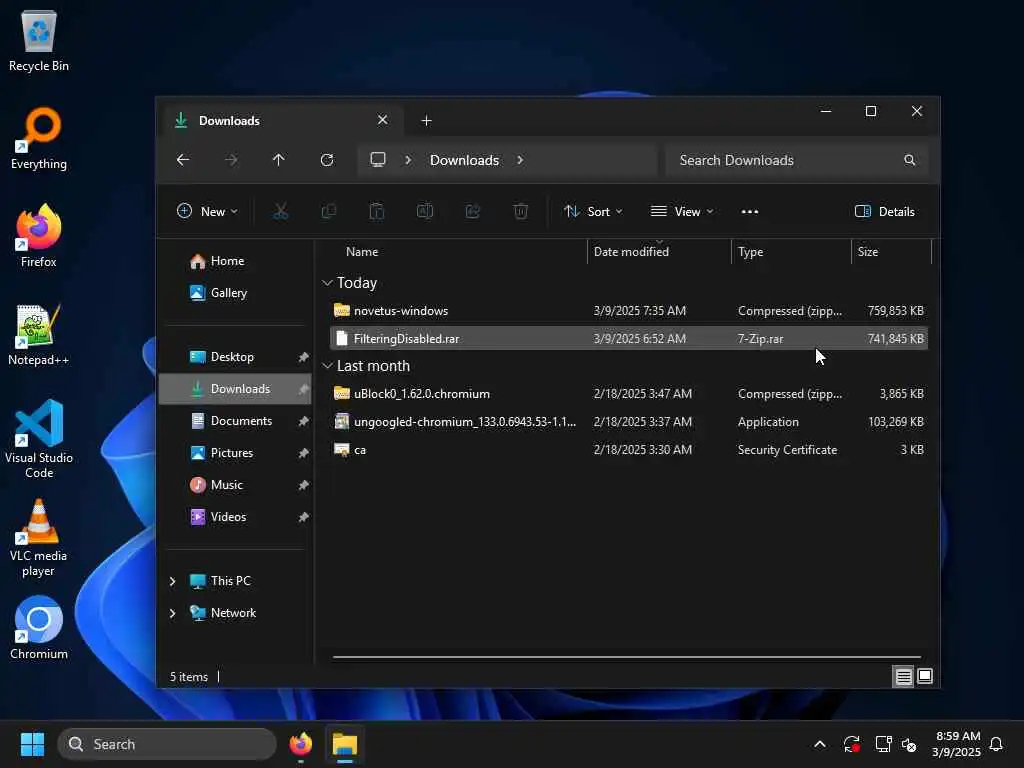Open the See more ellipsis menu
The width and height of the screenshot is (1024, 768).
(x=750, y=212)
